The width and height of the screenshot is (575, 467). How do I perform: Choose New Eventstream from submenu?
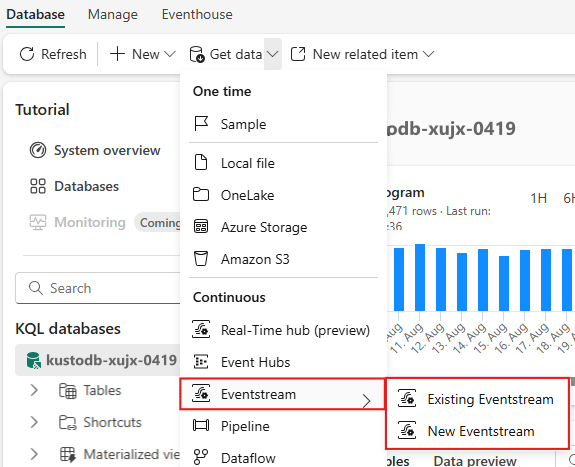pos(477,431)
